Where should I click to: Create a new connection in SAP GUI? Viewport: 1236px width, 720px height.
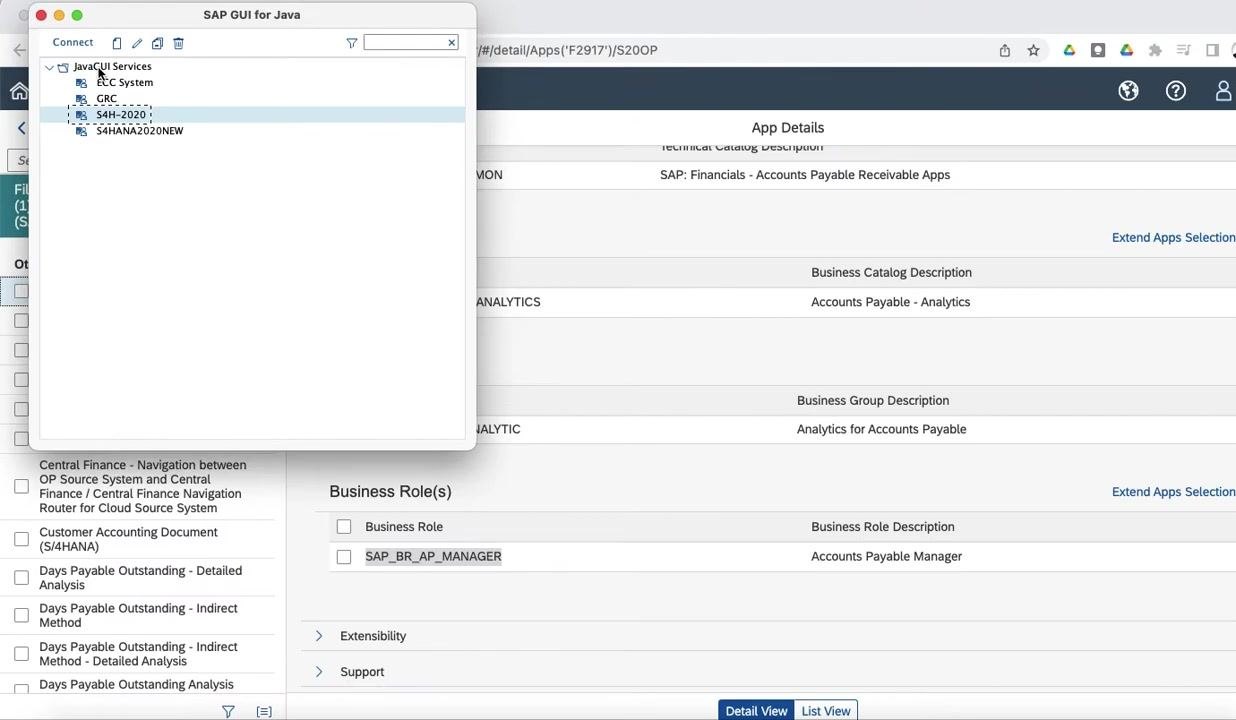pyautogui.click(x=117, y=43)
